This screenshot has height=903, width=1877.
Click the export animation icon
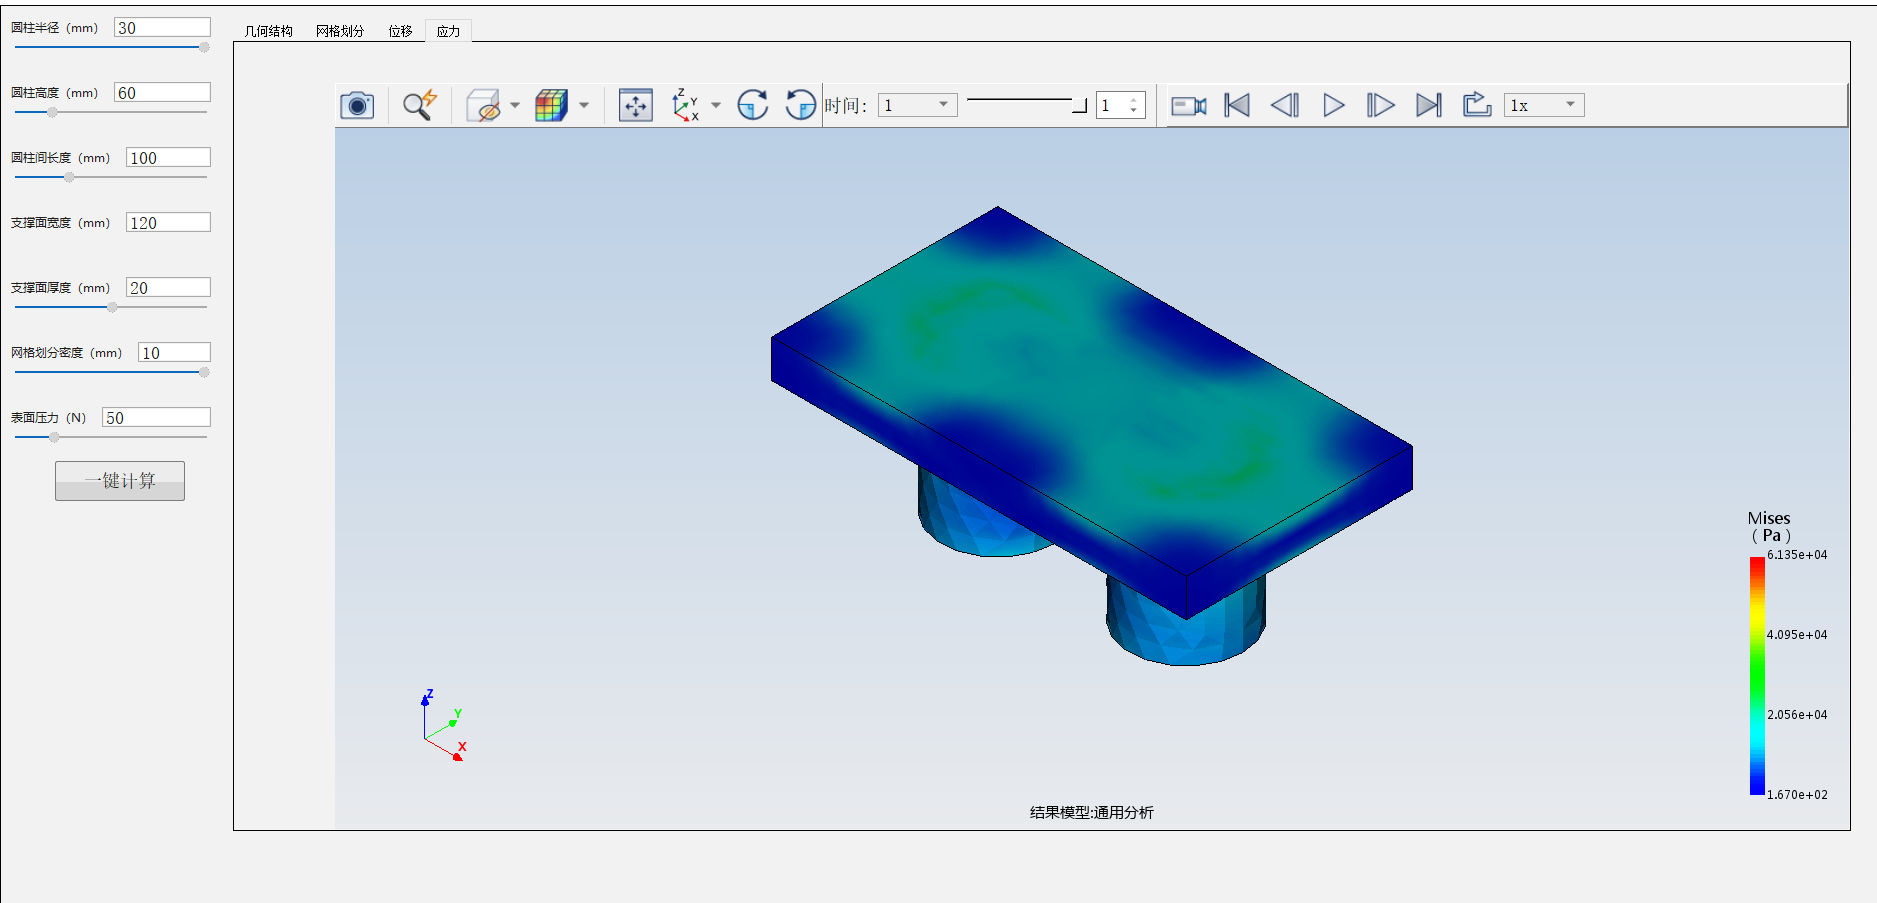1477,105
